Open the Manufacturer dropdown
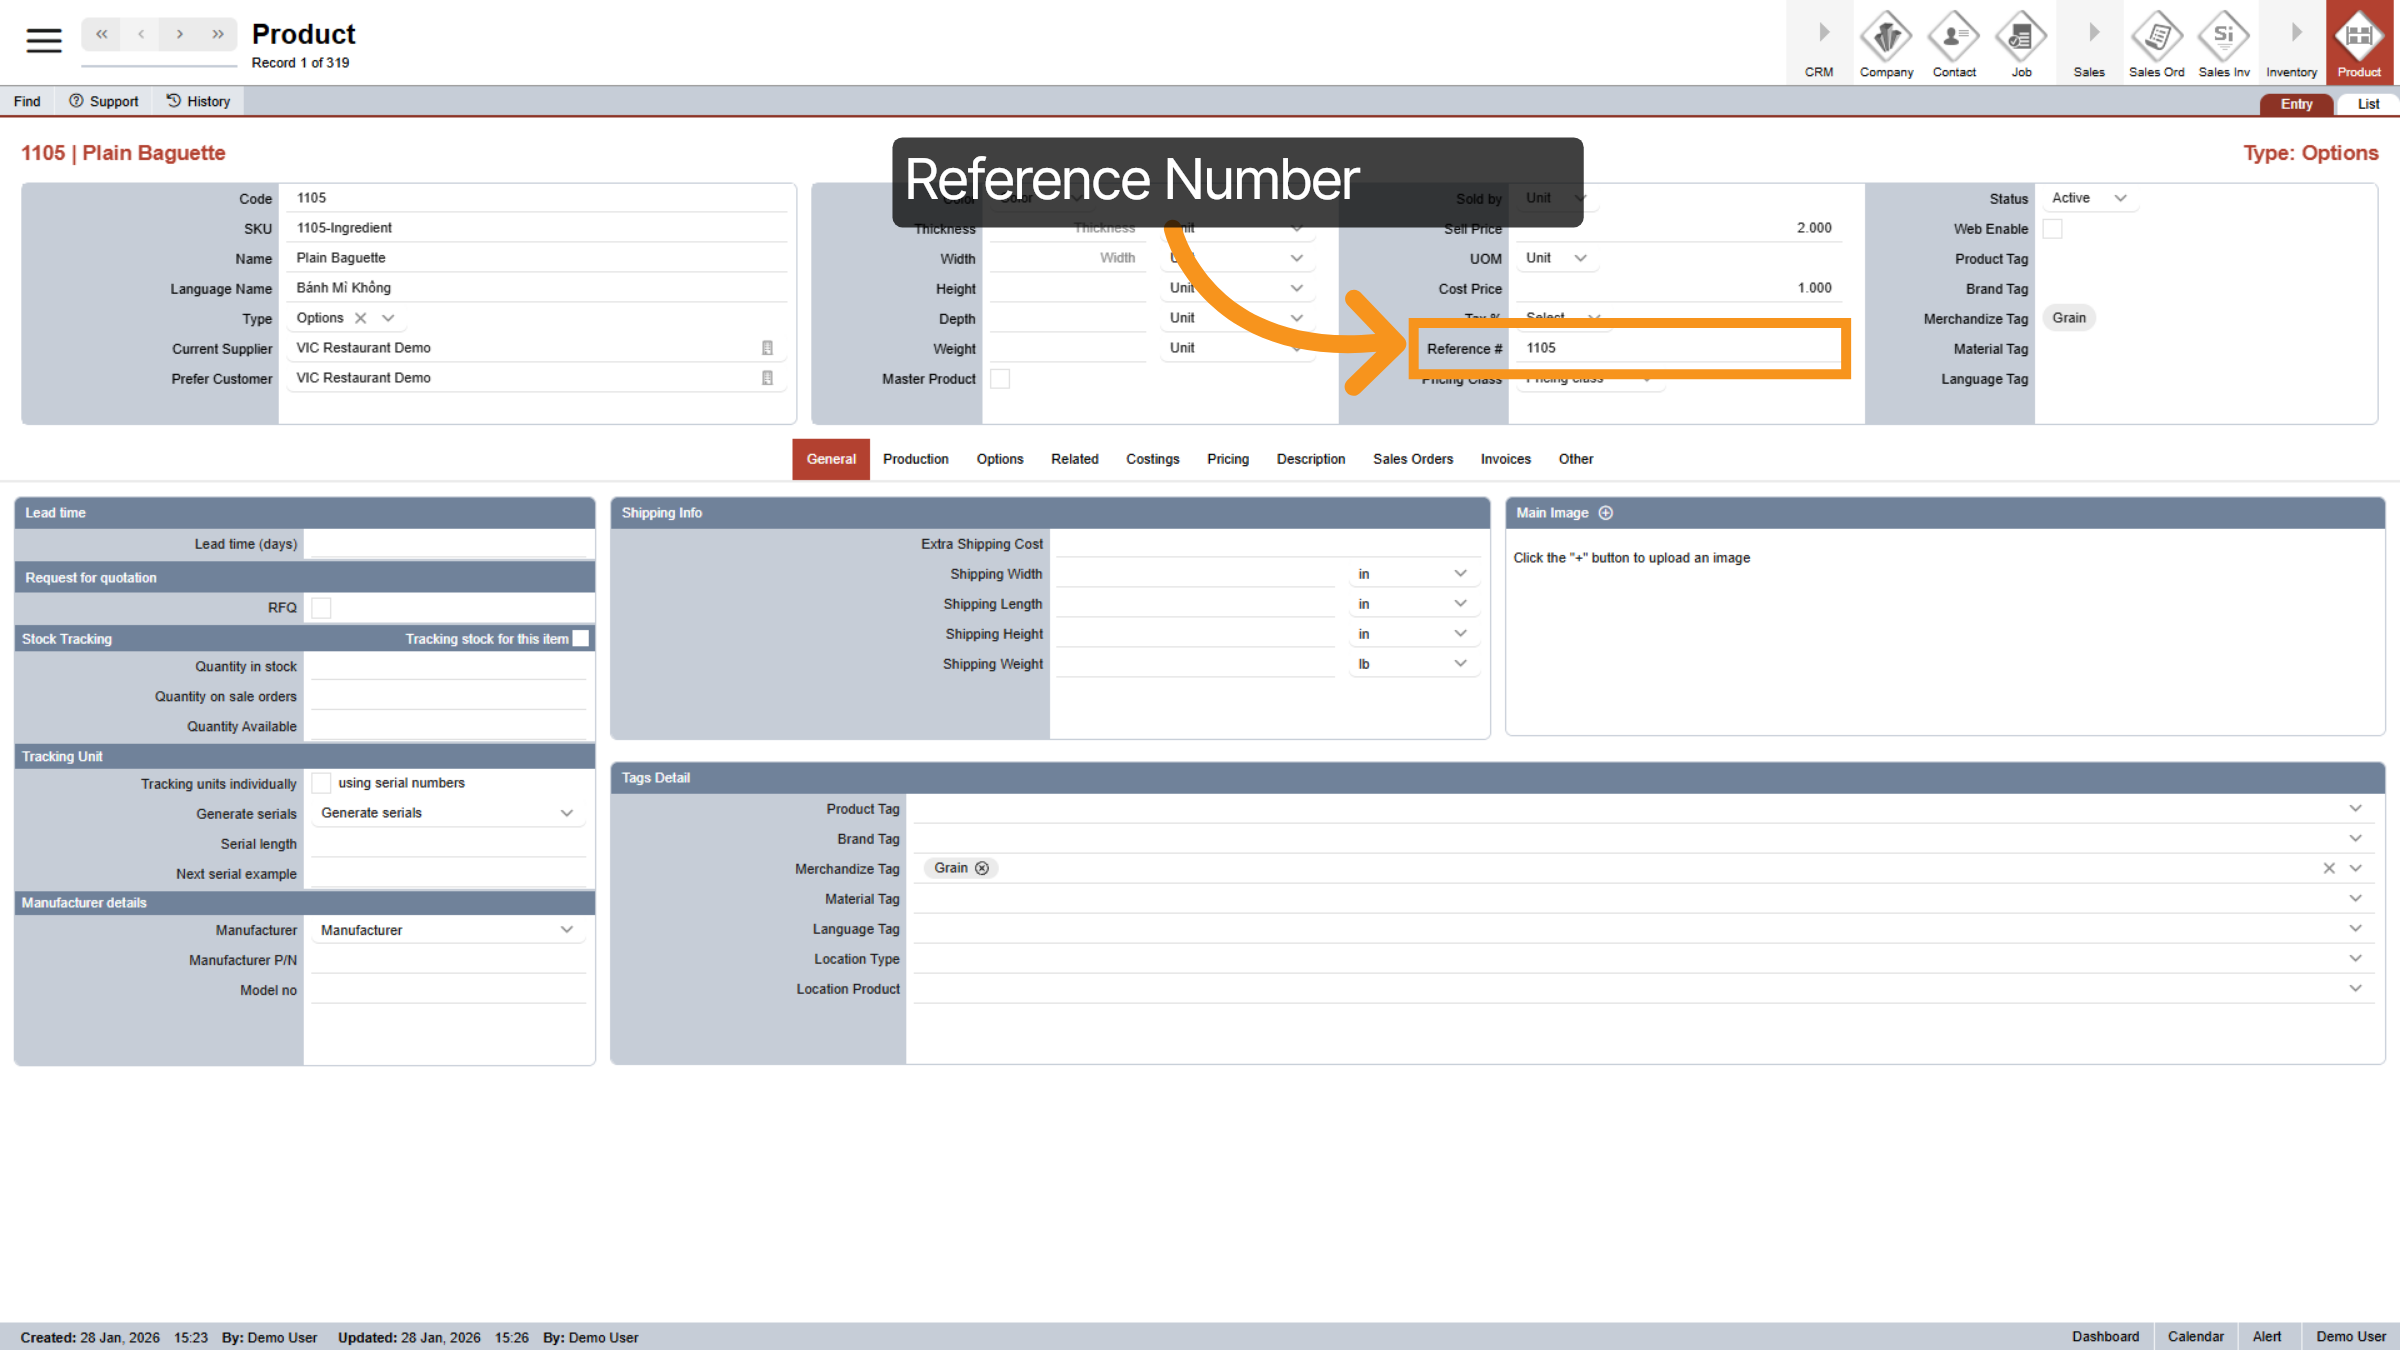 click(567, 930)
